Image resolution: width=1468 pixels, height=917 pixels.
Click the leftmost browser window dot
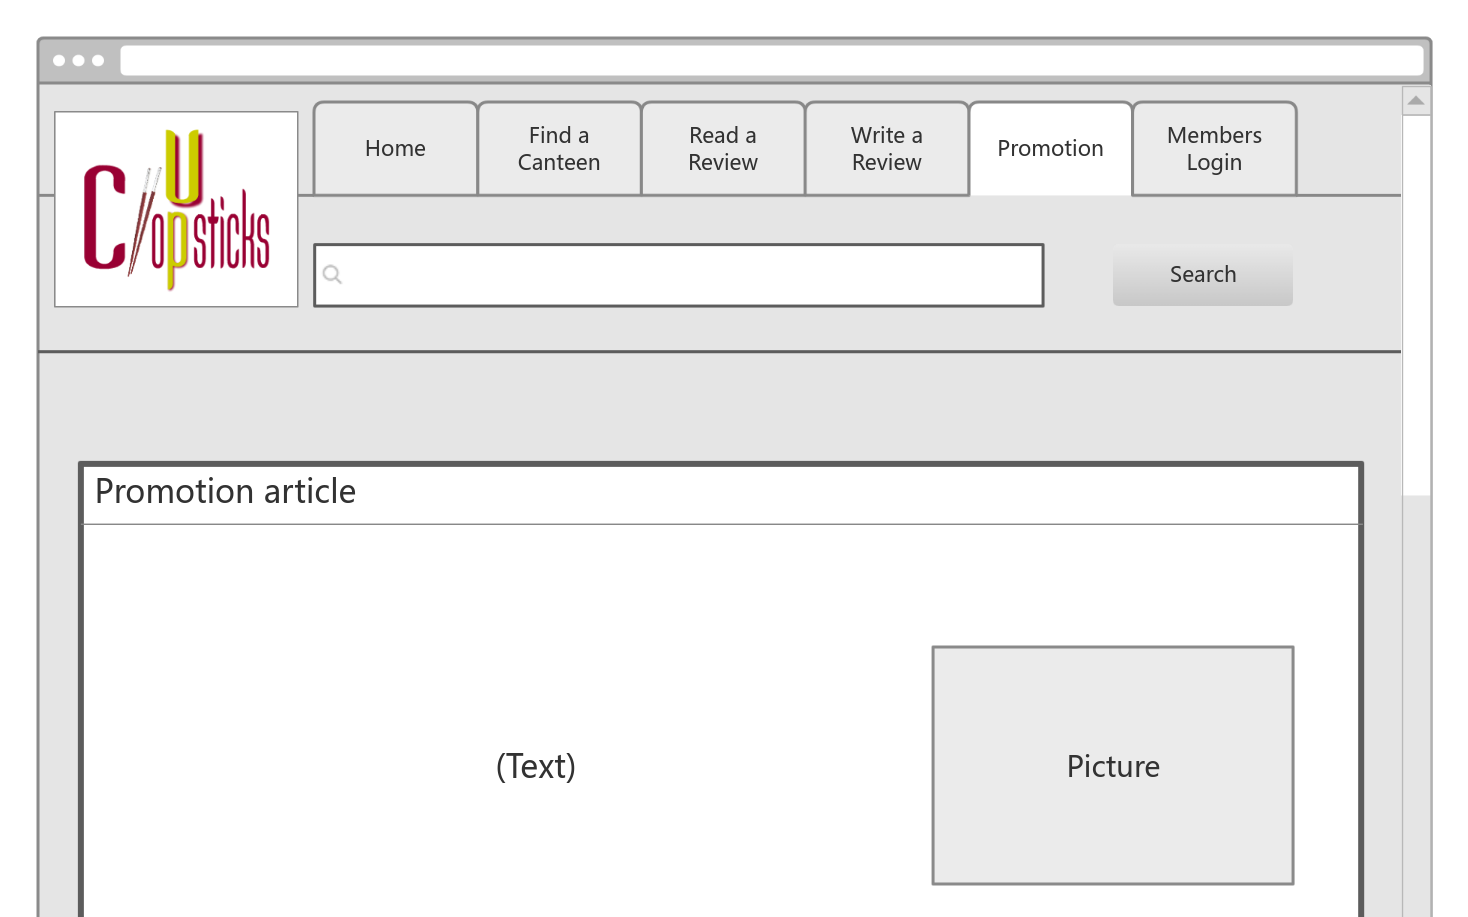59,61
